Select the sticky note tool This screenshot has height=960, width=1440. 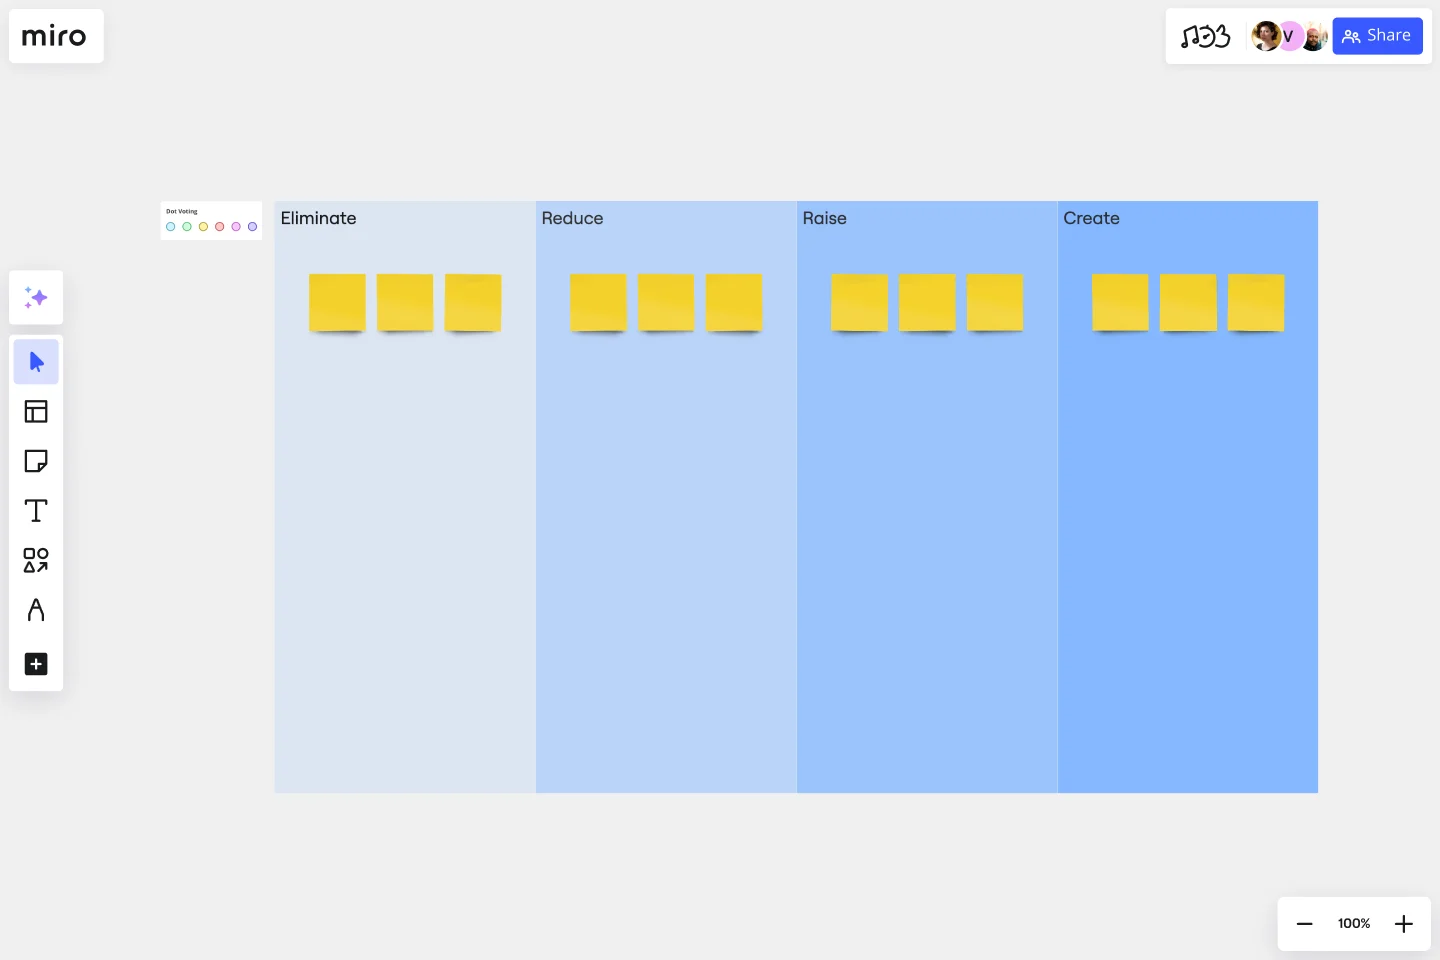pyautogui.click(x=36, y=461)
